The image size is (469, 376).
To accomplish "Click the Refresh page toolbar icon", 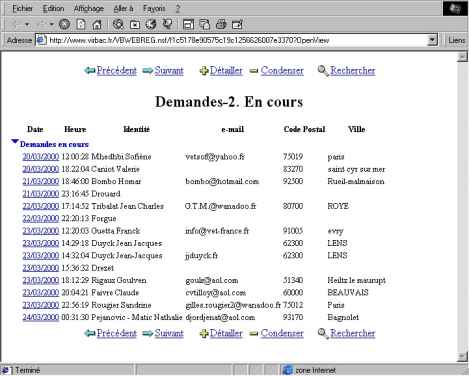I will point(81,24).
